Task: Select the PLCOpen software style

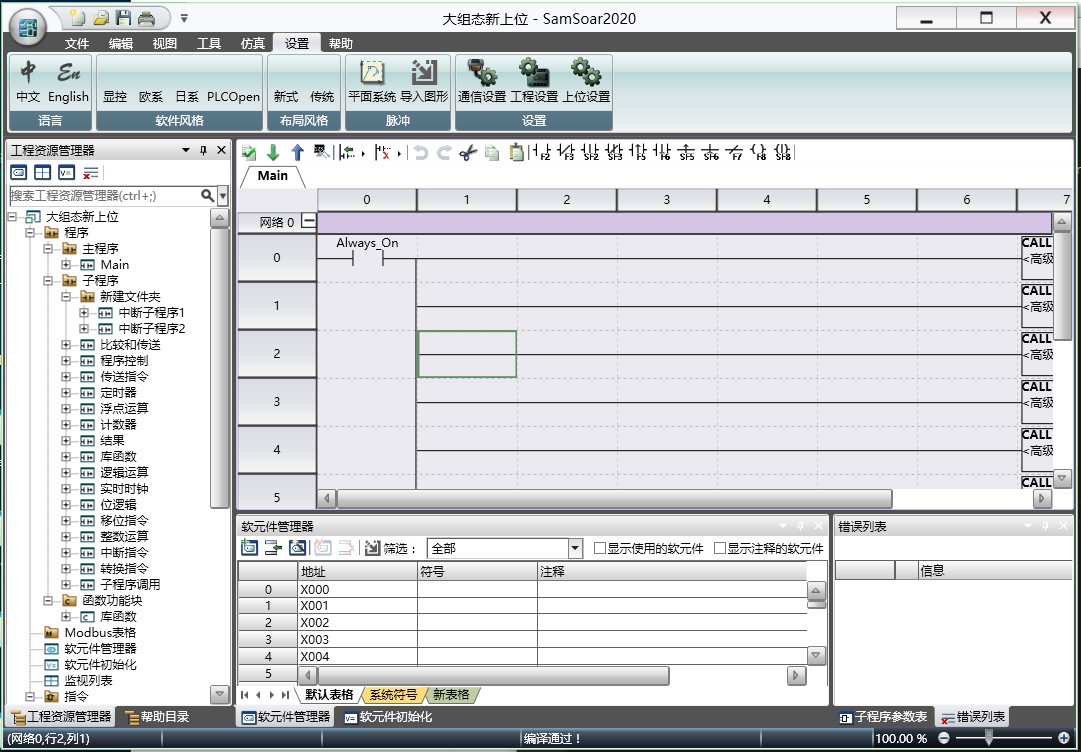Action: point(233,97)
